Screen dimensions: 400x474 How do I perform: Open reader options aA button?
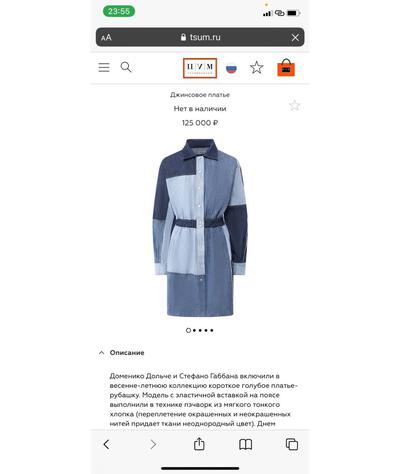click(106, 37)
